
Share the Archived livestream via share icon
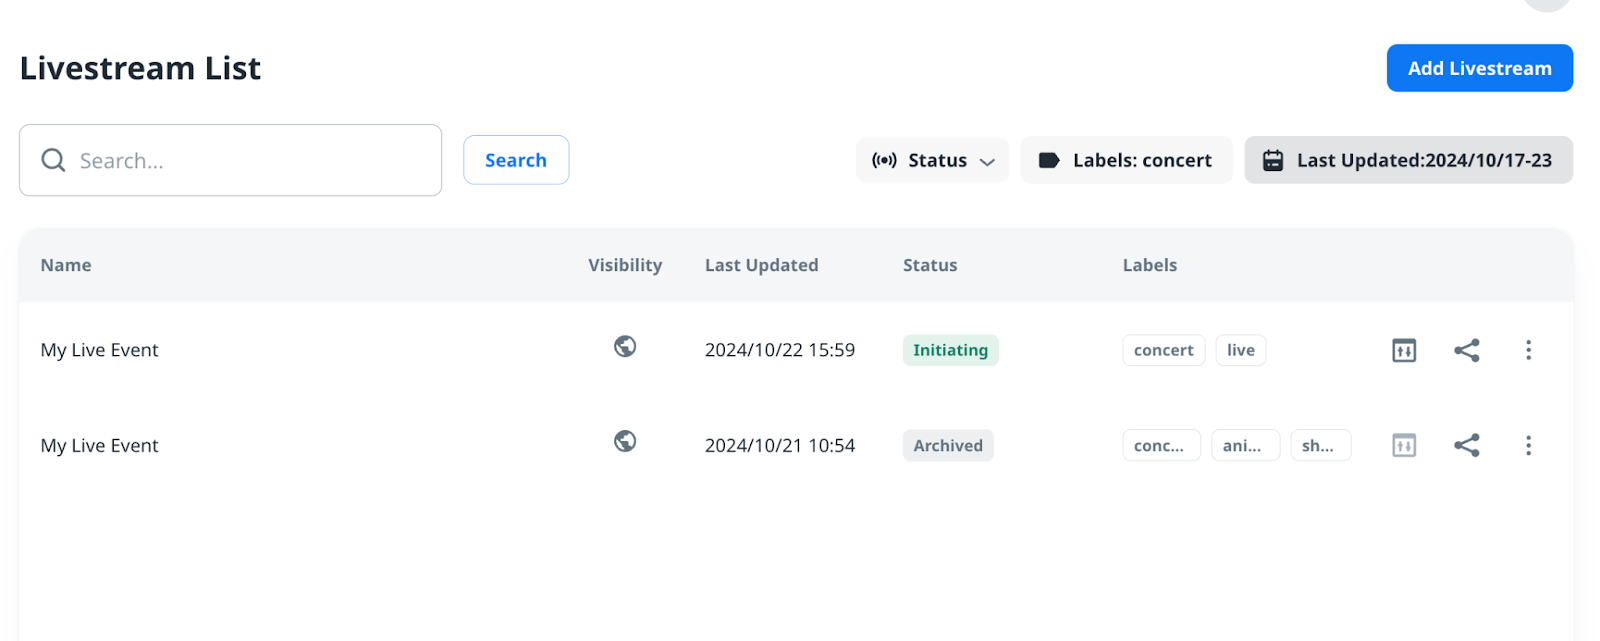[x=1466, y=446]
